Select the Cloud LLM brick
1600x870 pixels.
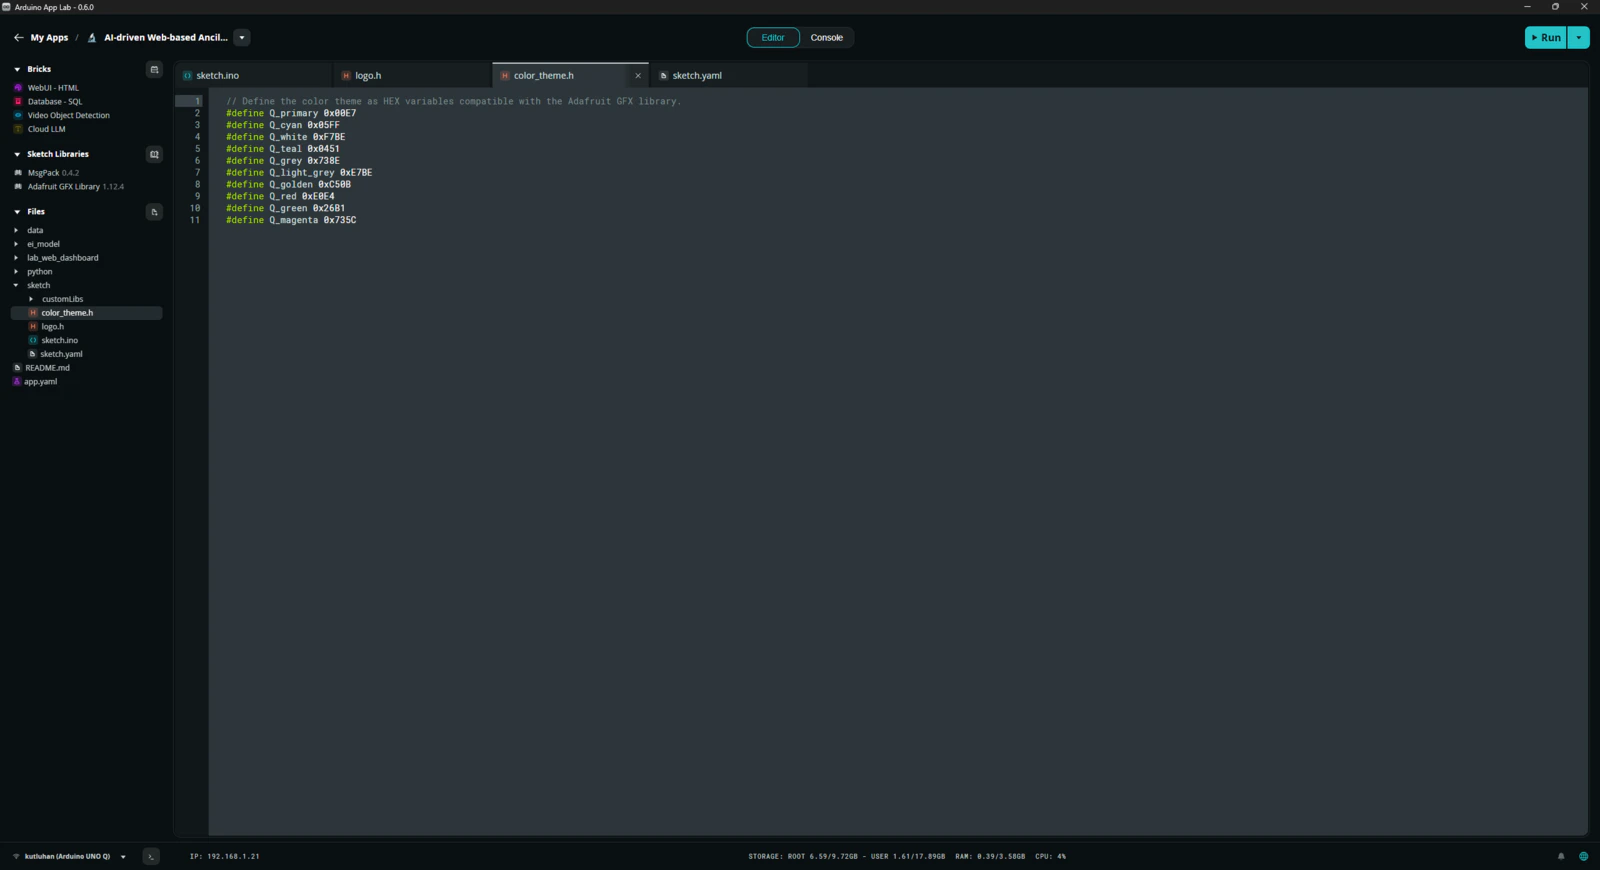[x=46, y=129]
